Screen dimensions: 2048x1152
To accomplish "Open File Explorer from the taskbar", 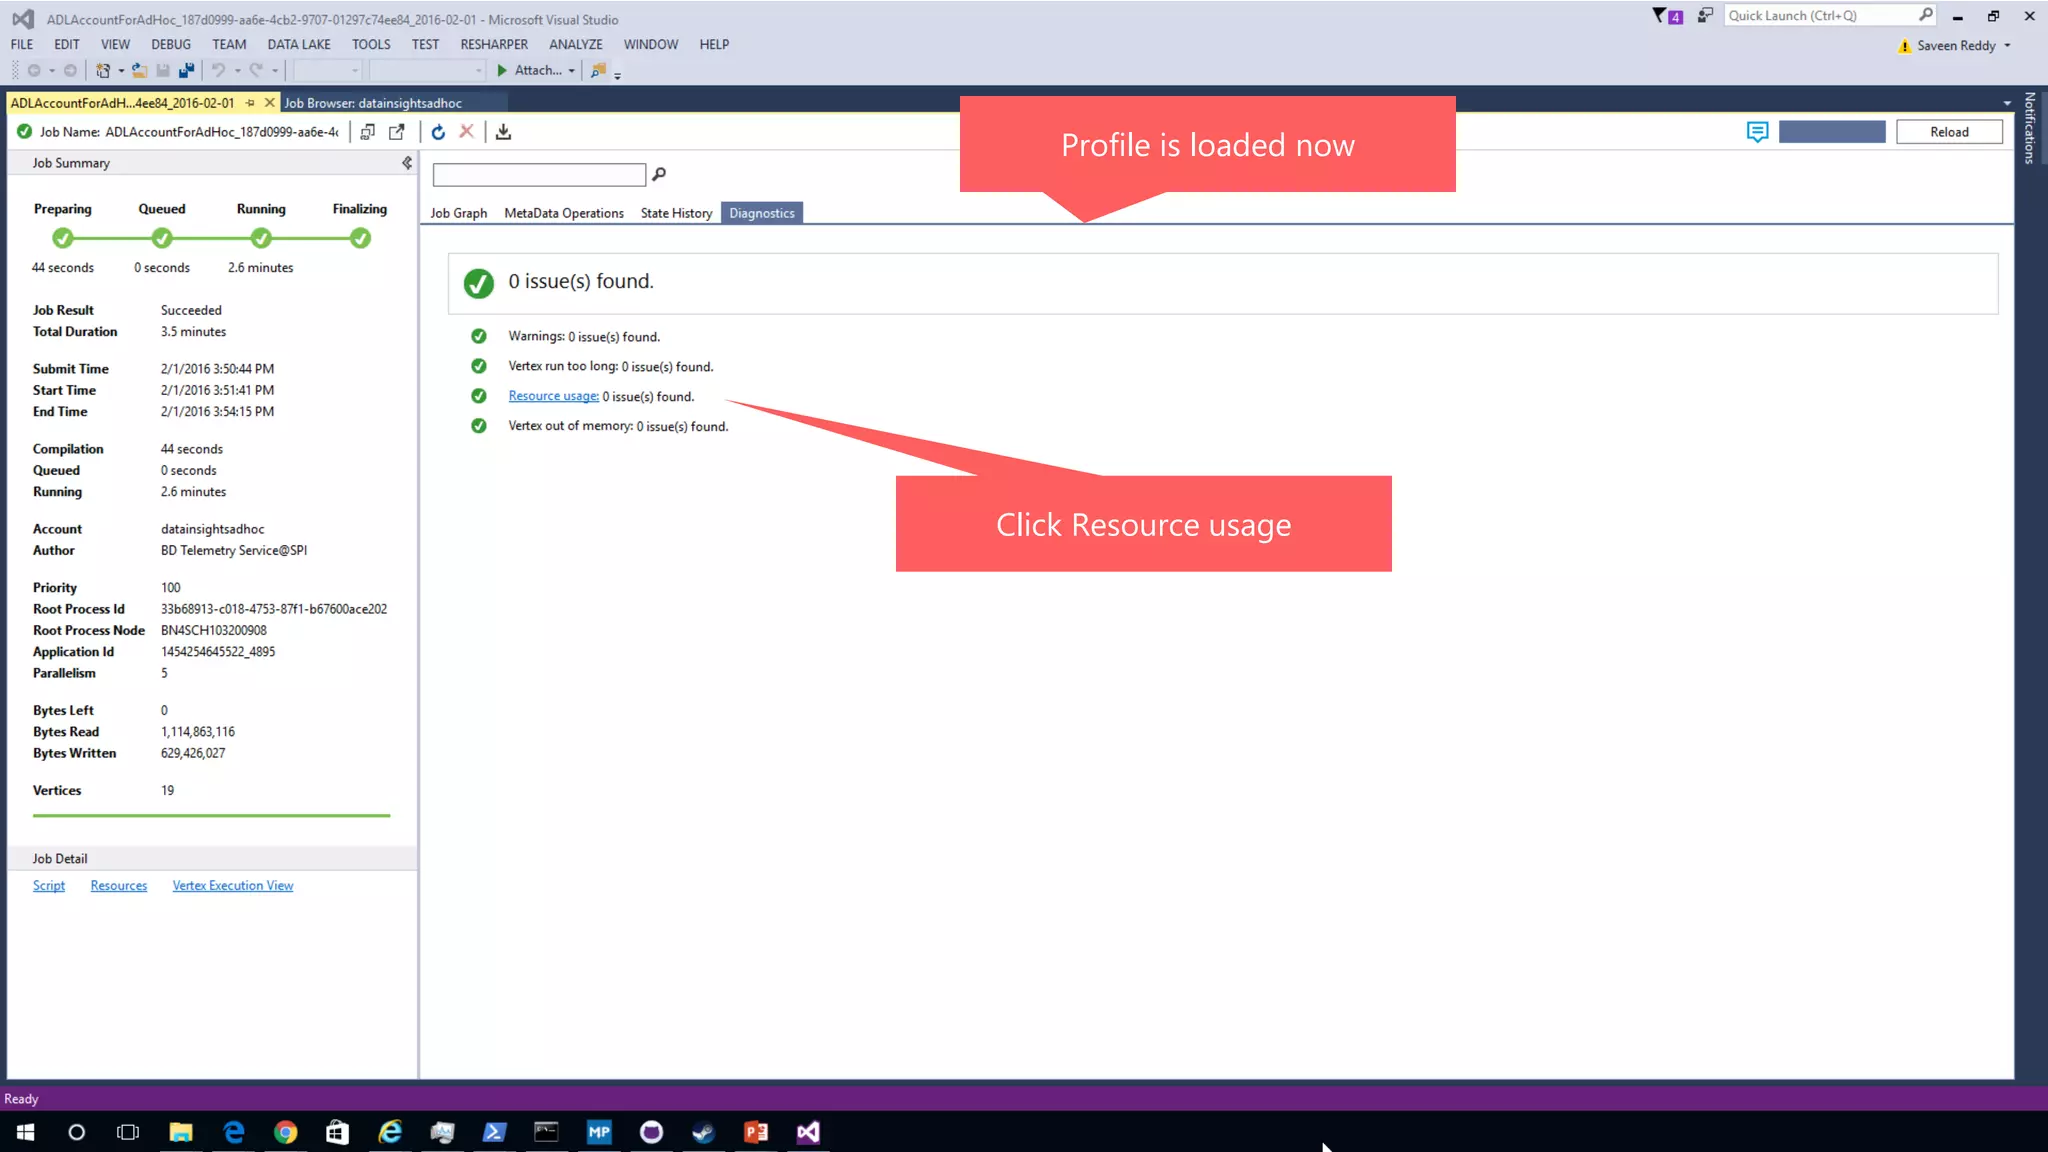I will (x=181, y=1132).
